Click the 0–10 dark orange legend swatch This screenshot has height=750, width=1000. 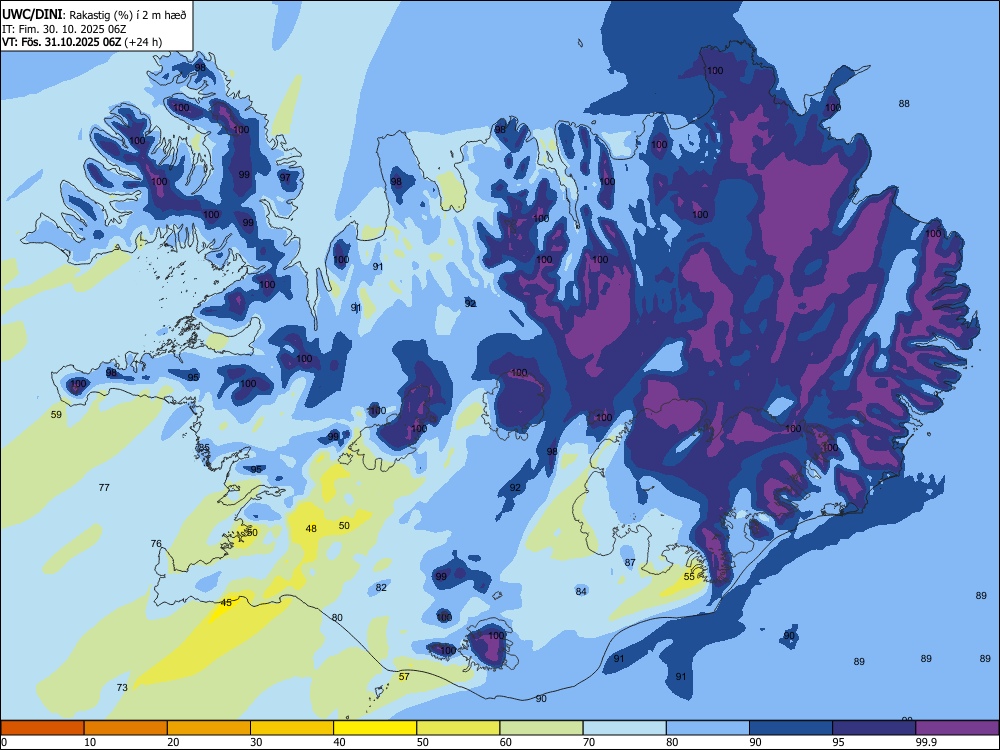tap(42, 728)
